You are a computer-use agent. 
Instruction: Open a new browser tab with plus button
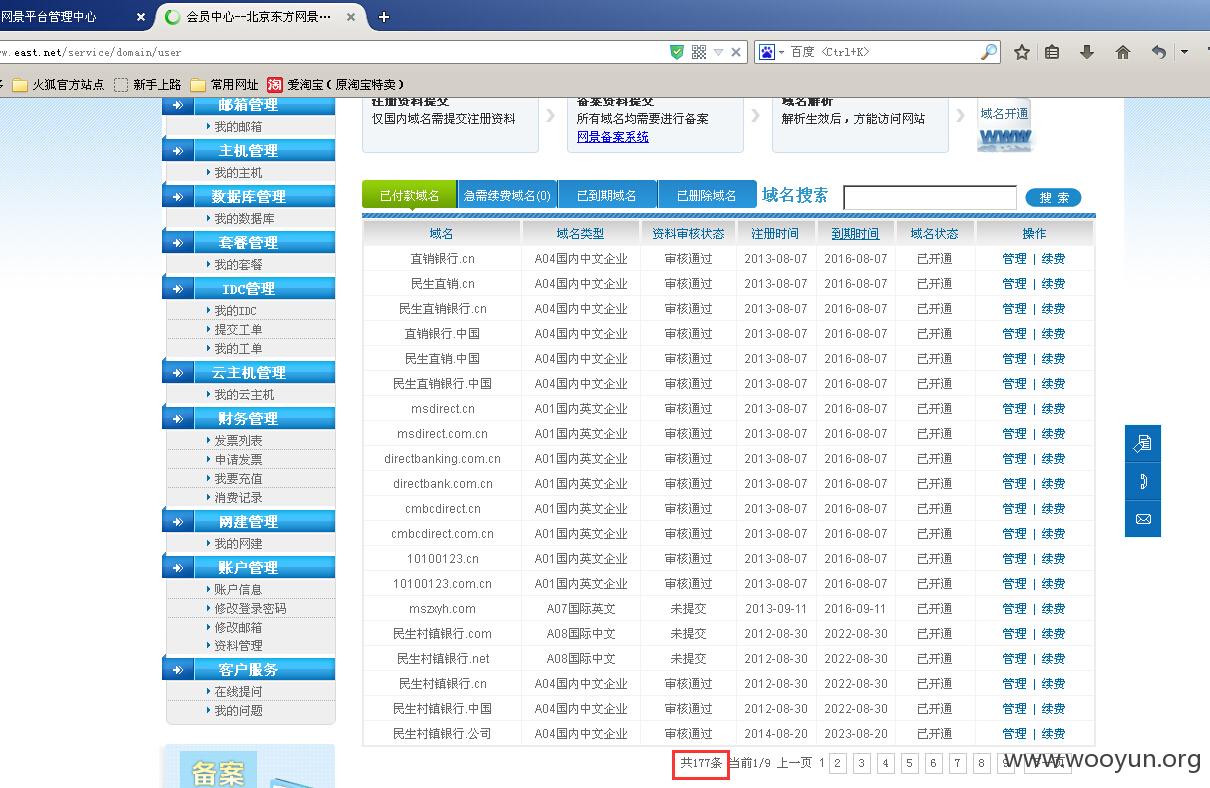384,17
